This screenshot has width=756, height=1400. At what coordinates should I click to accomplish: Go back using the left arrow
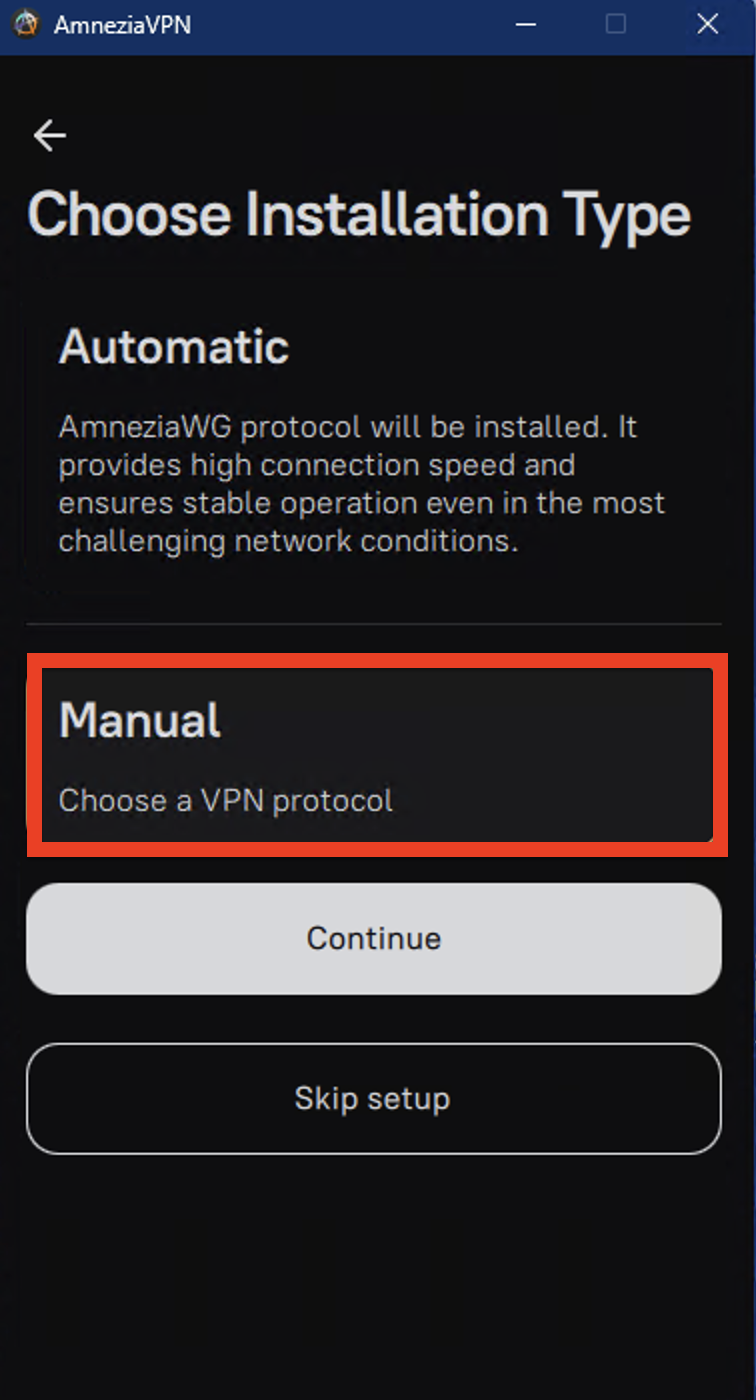click(x=49, y=135)
